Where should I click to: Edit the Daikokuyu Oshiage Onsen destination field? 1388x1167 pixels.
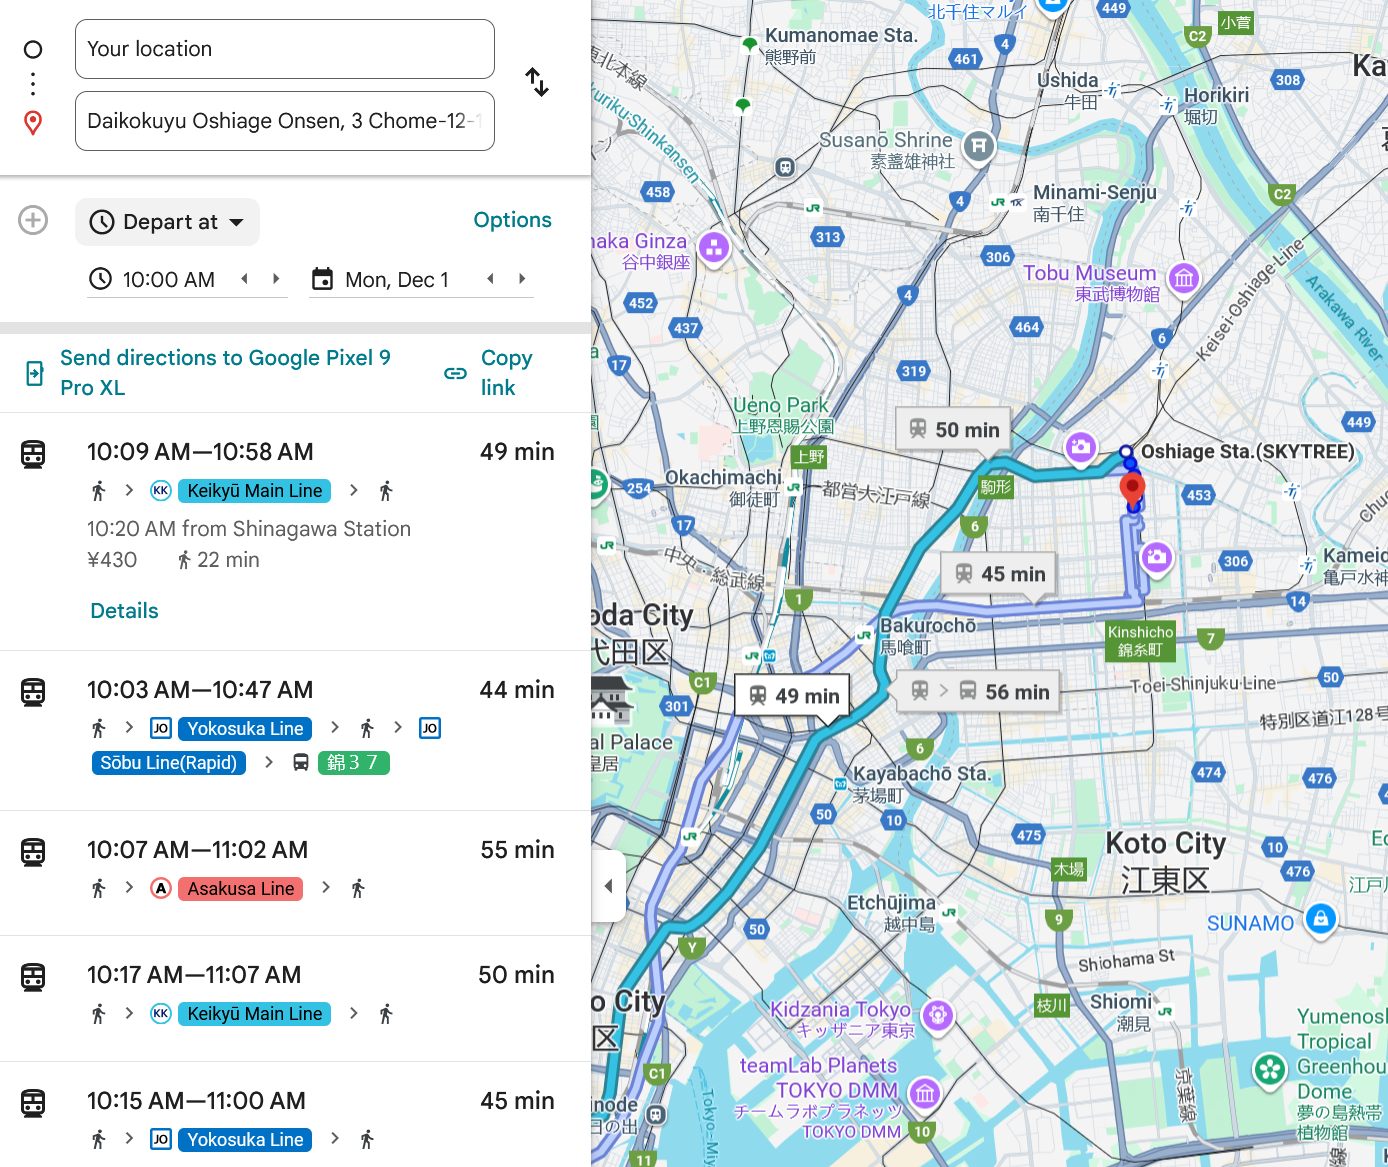285,121
